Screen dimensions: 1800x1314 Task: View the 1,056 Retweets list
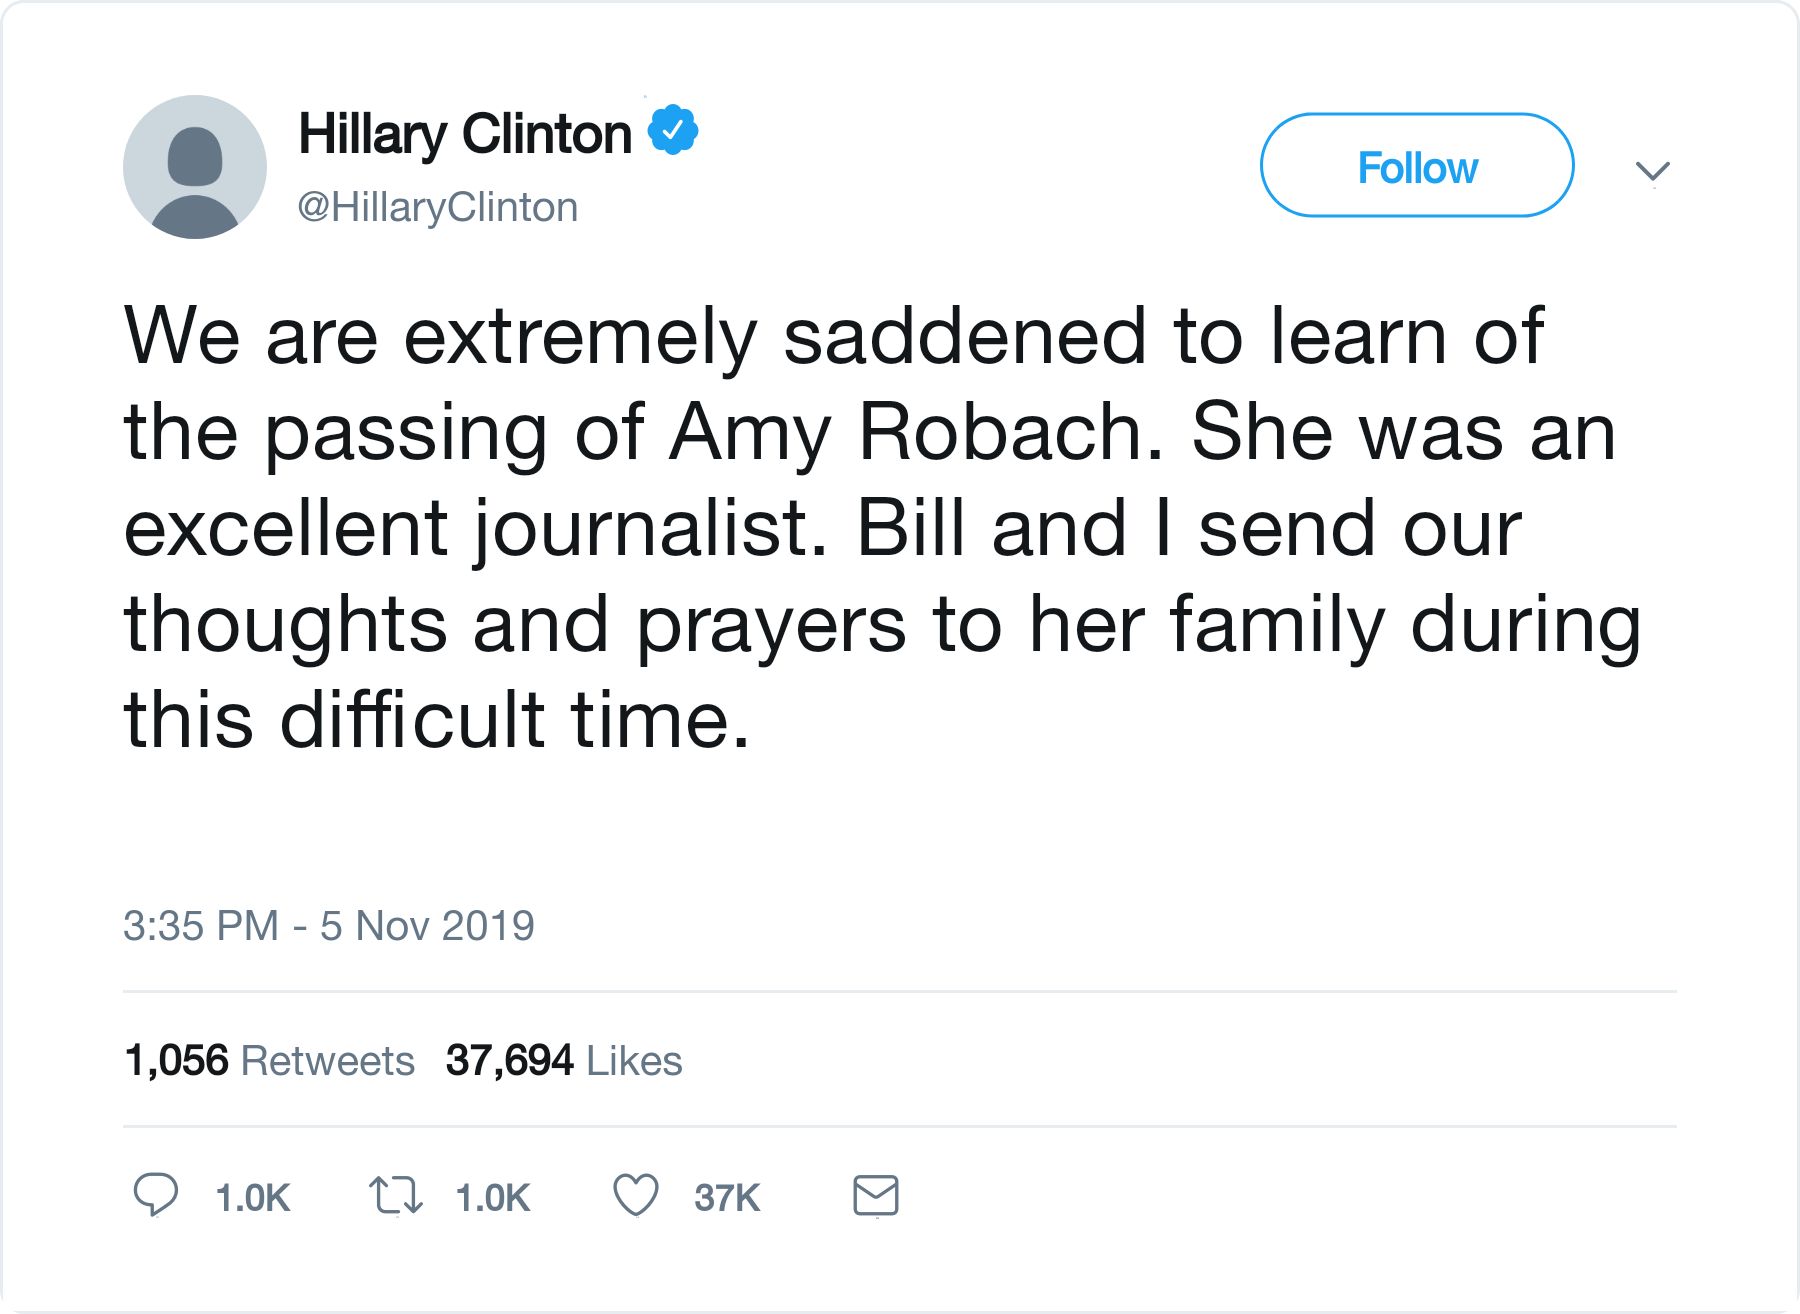[x=269, y=1060]
